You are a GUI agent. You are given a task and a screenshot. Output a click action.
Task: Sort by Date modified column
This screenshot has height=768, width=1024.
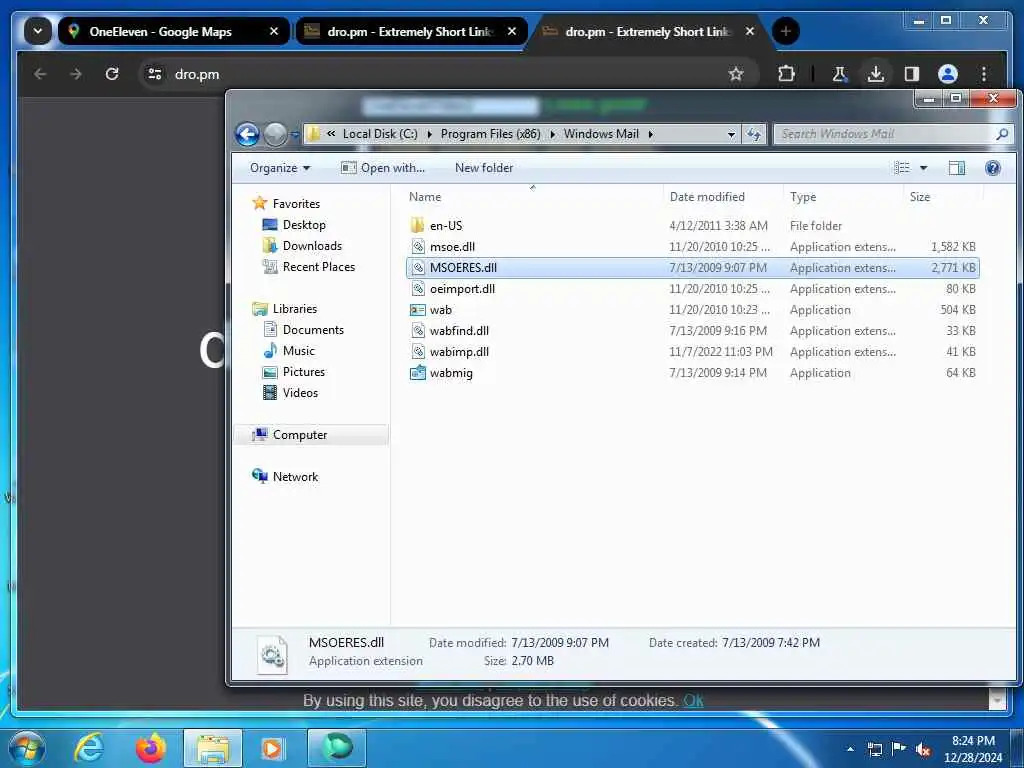click(x=723, y=197)
